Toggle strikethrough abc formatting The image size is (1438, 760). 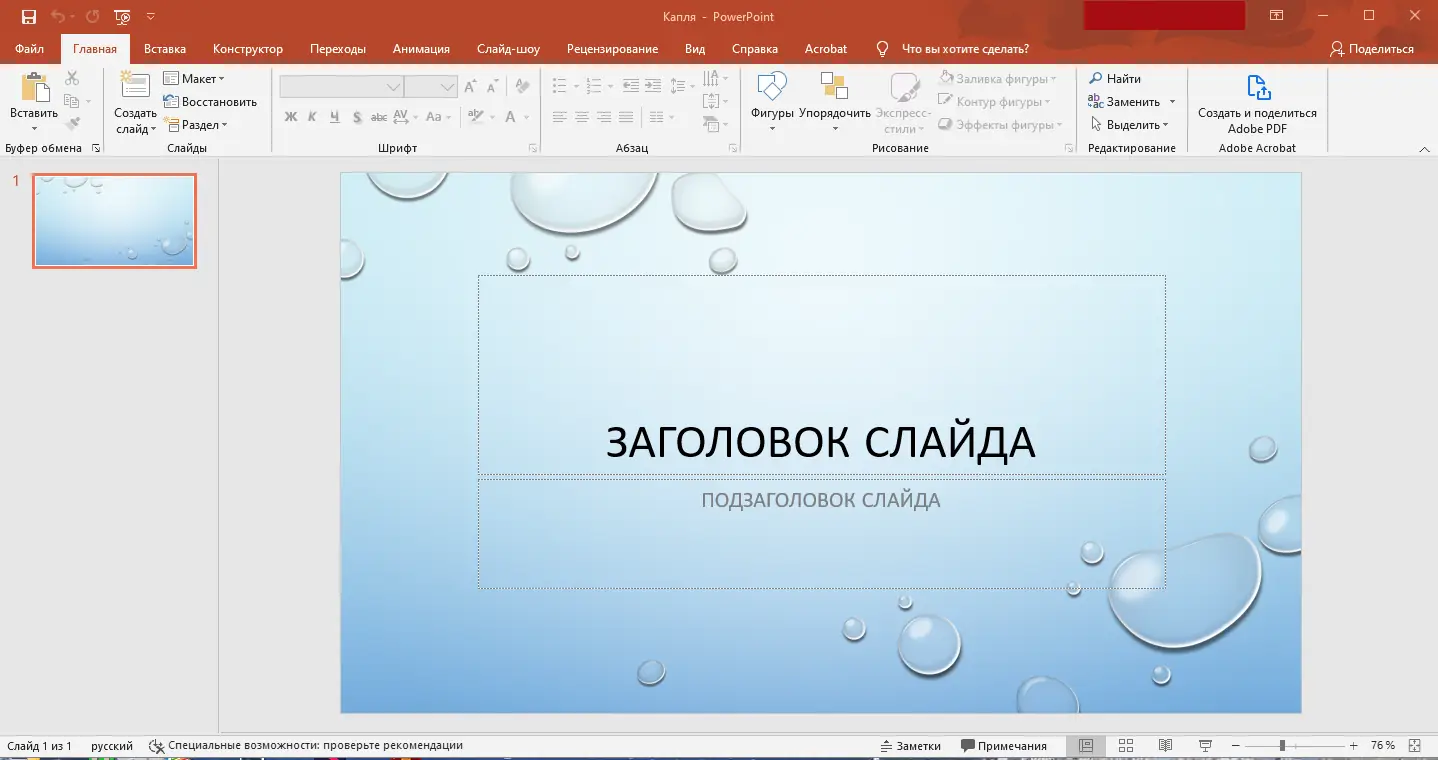(x=379, y=117)
